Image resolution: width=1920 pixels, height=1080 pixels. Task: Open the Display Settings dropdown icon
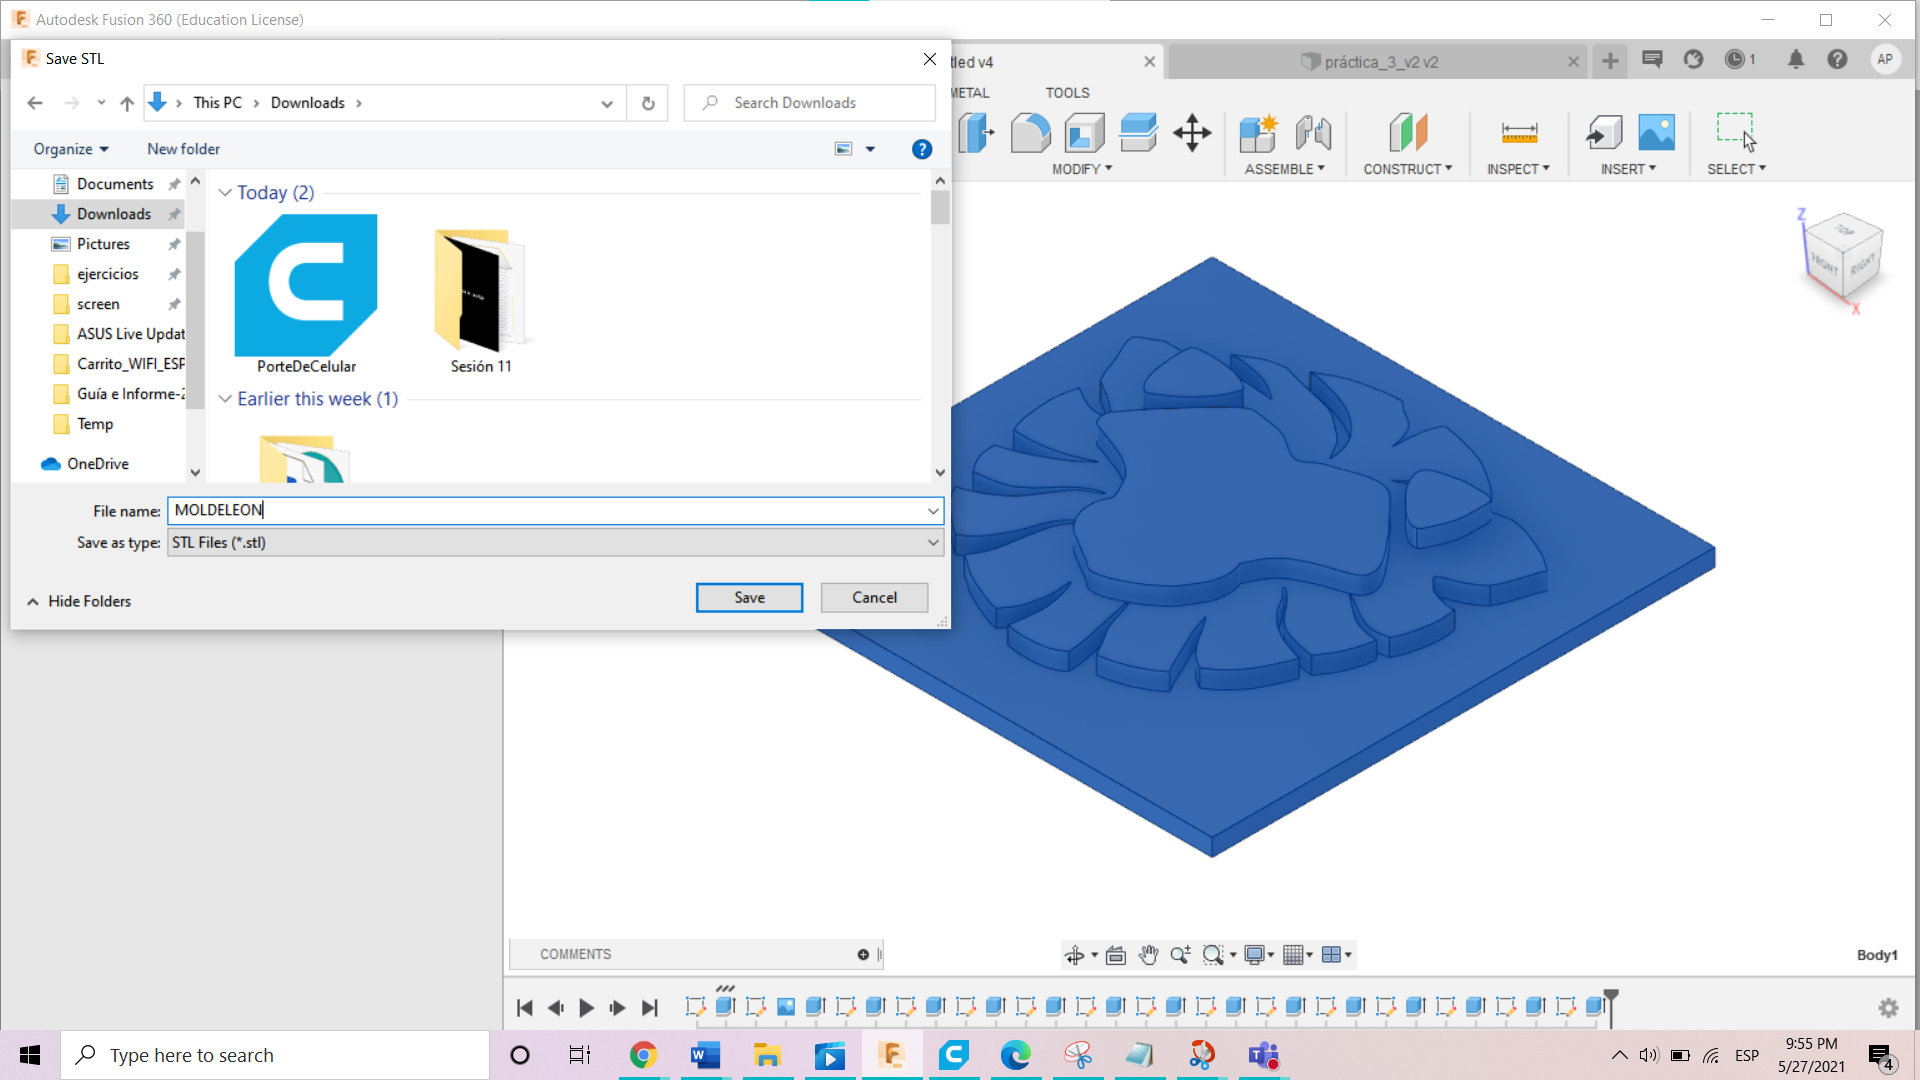tap(1257, 955)
